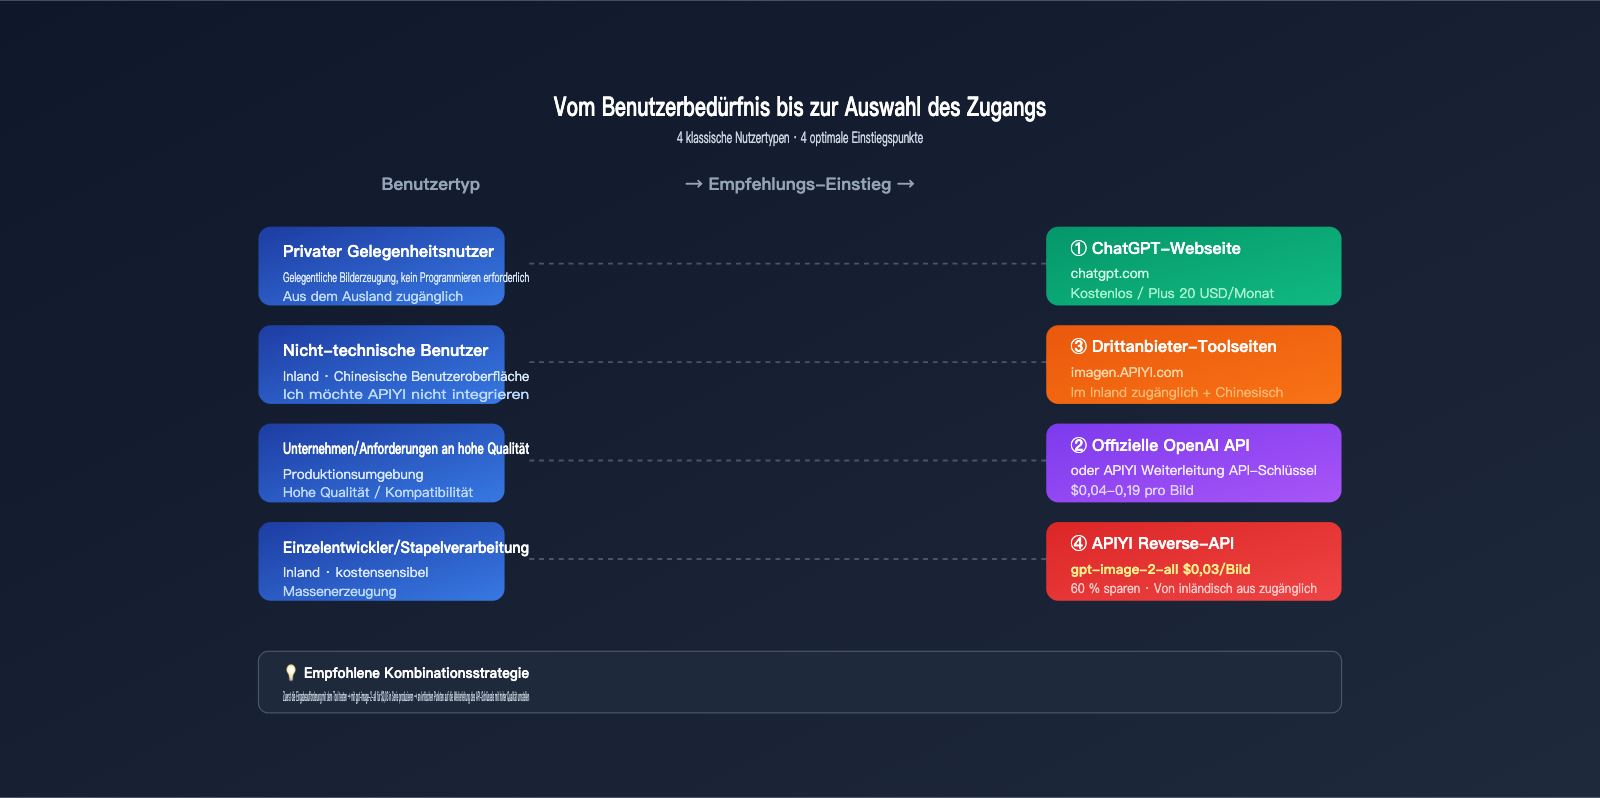Click the lightbulb icon beside Empfohlene Kombinationsstrategie
The width and height of the screenshot is (1600, 798).
point(291,673)
